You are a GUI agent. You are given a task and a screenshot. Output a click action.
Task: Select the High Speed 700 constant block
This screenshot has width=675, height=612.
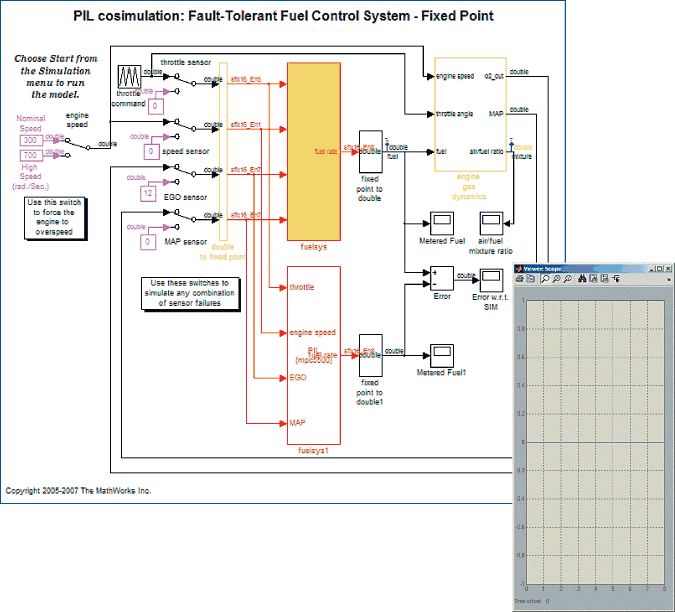[x=30, y=156]
